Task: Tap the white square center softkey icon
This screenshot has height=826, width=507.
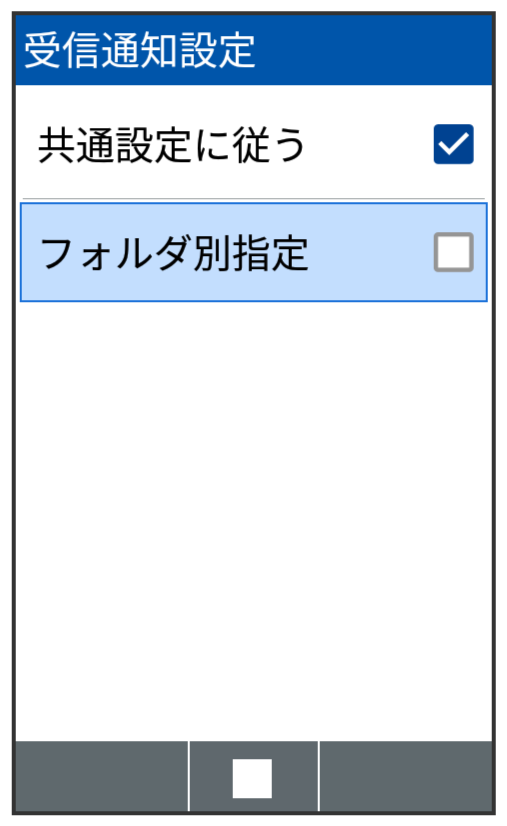Action: click(252, 778)
